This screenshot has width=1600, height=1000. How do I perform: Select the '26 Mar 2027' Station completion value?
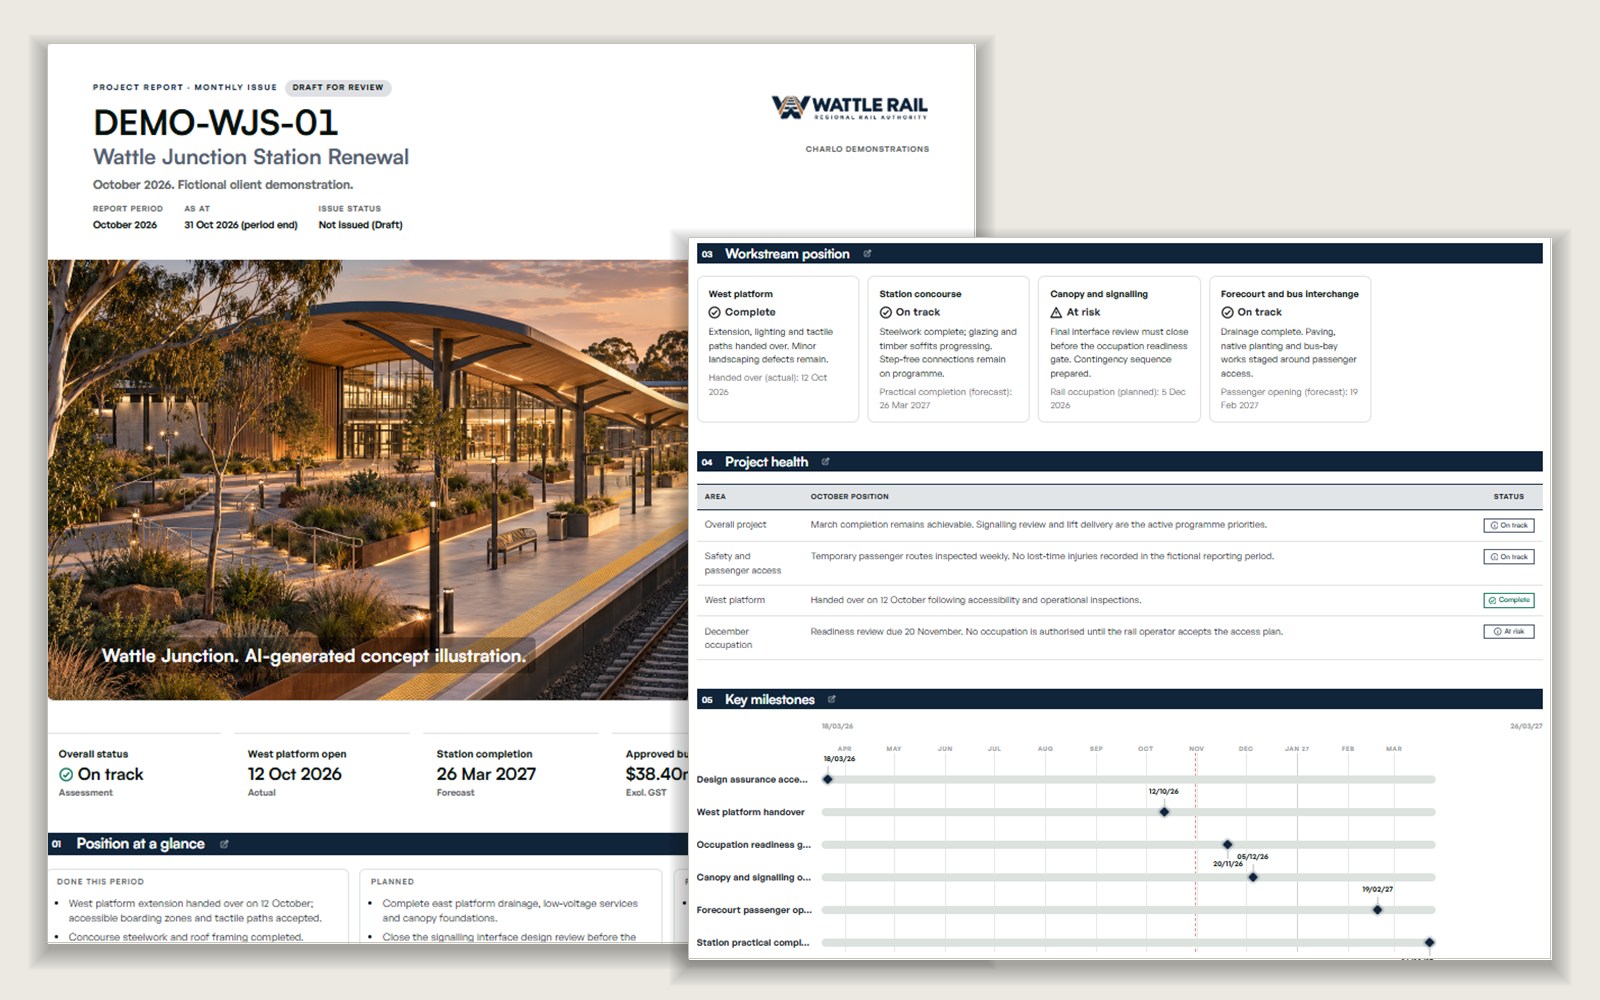[486, 774]
